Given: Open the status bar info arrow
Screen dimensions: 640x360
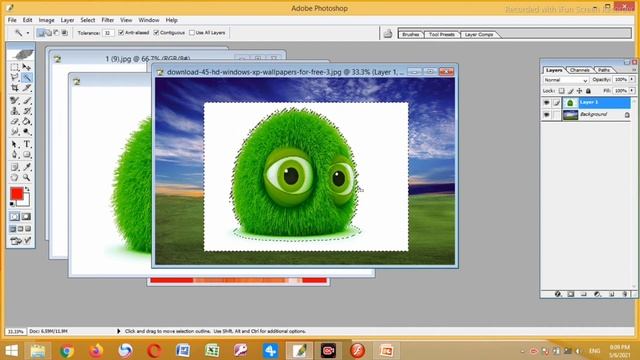Looking at the screenshot, I should pyautogui.click(x=119, y=331).
